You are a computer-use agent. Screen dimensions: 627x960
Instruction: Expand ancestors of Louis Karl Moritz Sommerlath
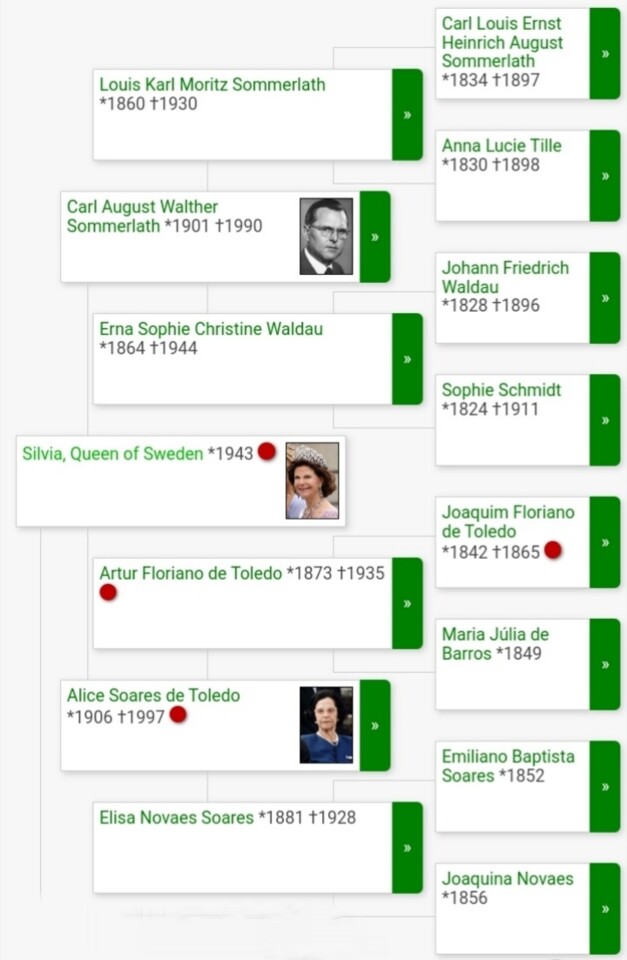407,114
